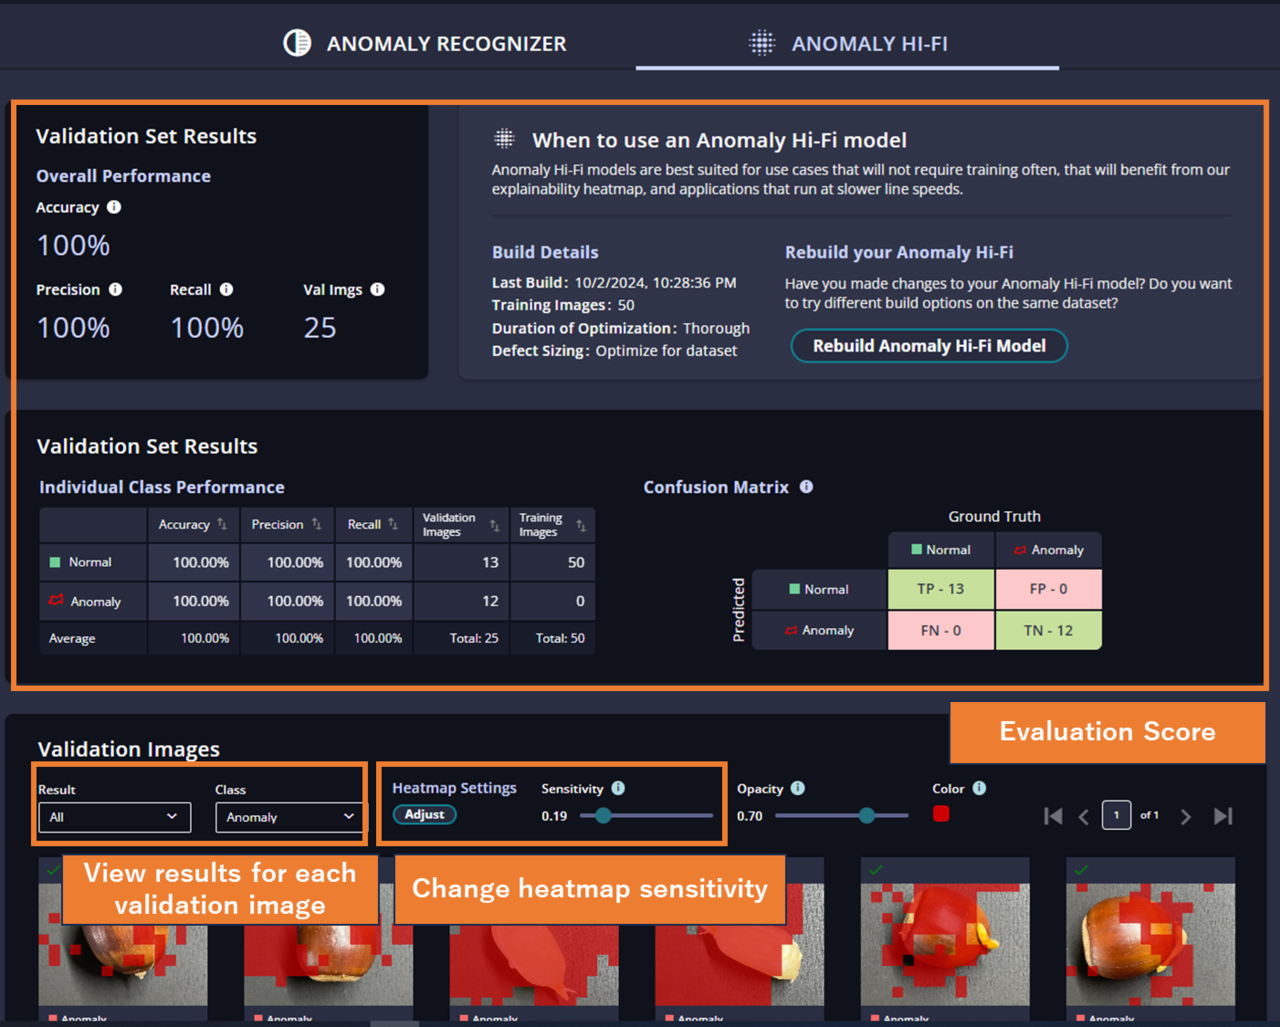Open the Class filter dropdown
This screenshot has width=1280, height=1027.
click(289, 817)
